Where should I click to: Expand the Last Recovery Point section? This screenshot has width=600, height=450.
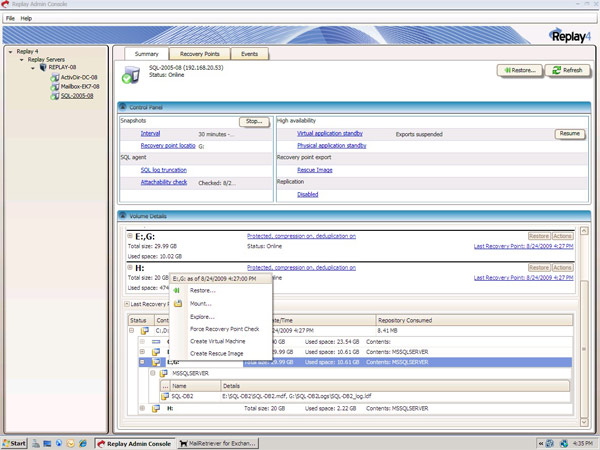pyautogui.click(x=126, y=303)
